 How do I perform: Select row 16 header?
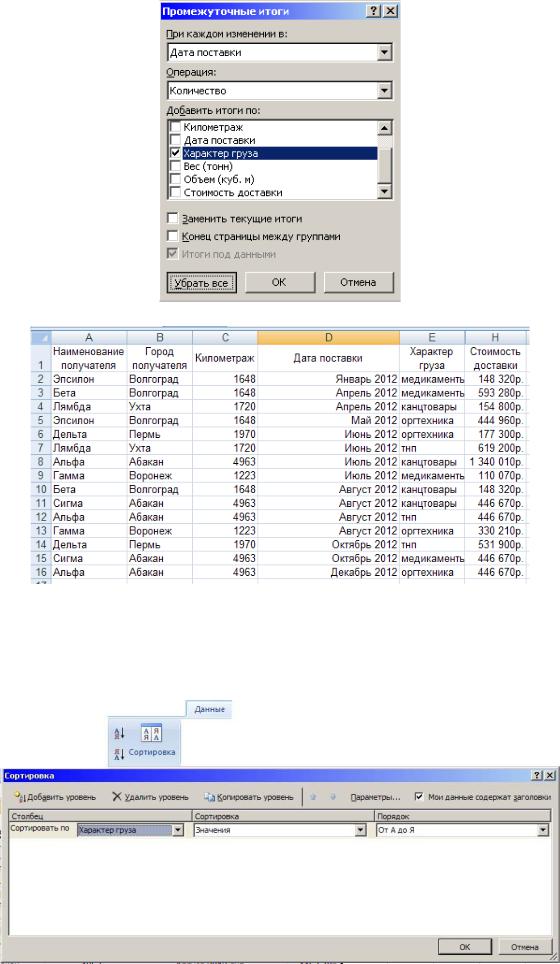[x=41, y=572]
